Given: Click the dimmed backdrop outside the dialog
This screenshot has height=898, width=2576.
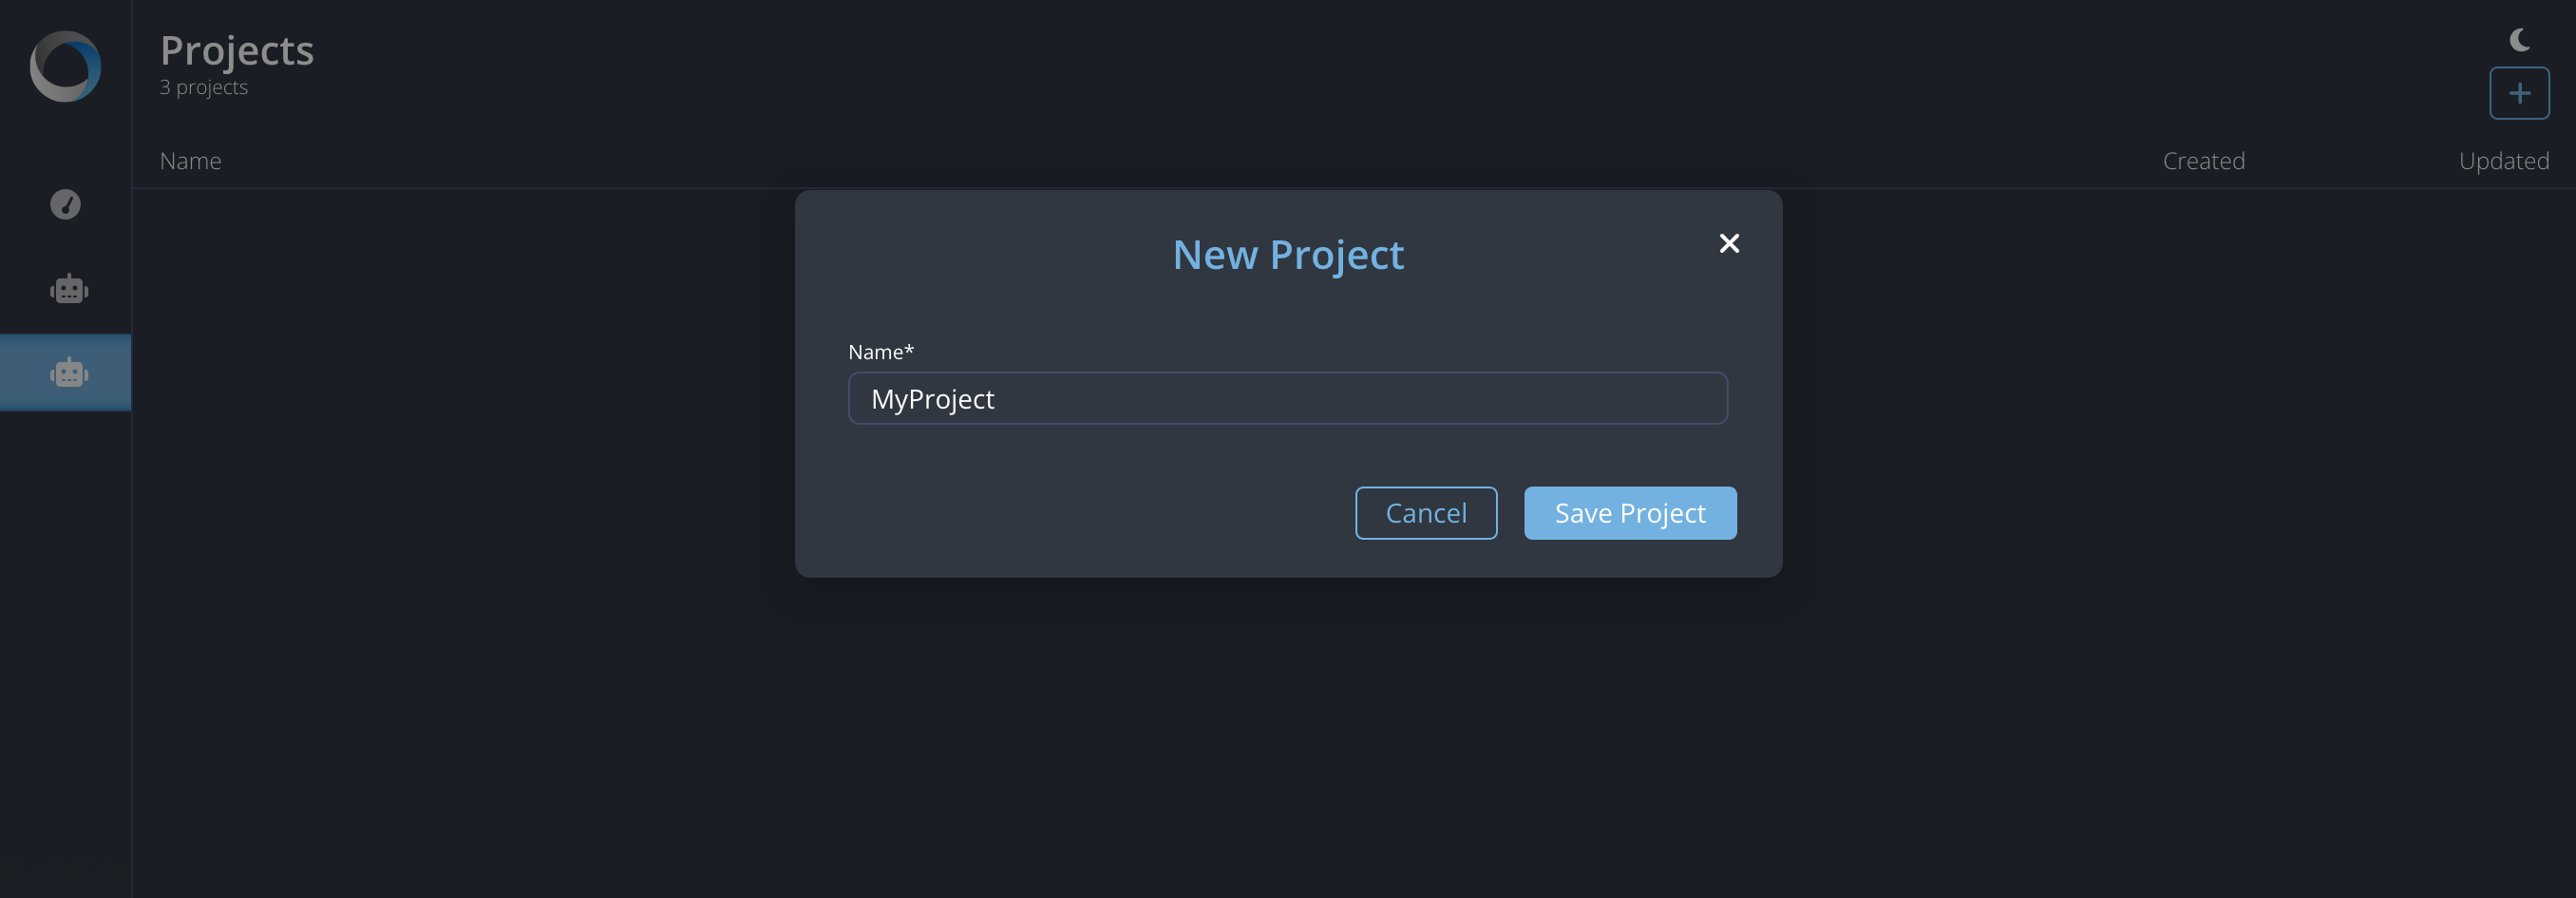Looking at the screenshot, I should (x=1288, y=740).
